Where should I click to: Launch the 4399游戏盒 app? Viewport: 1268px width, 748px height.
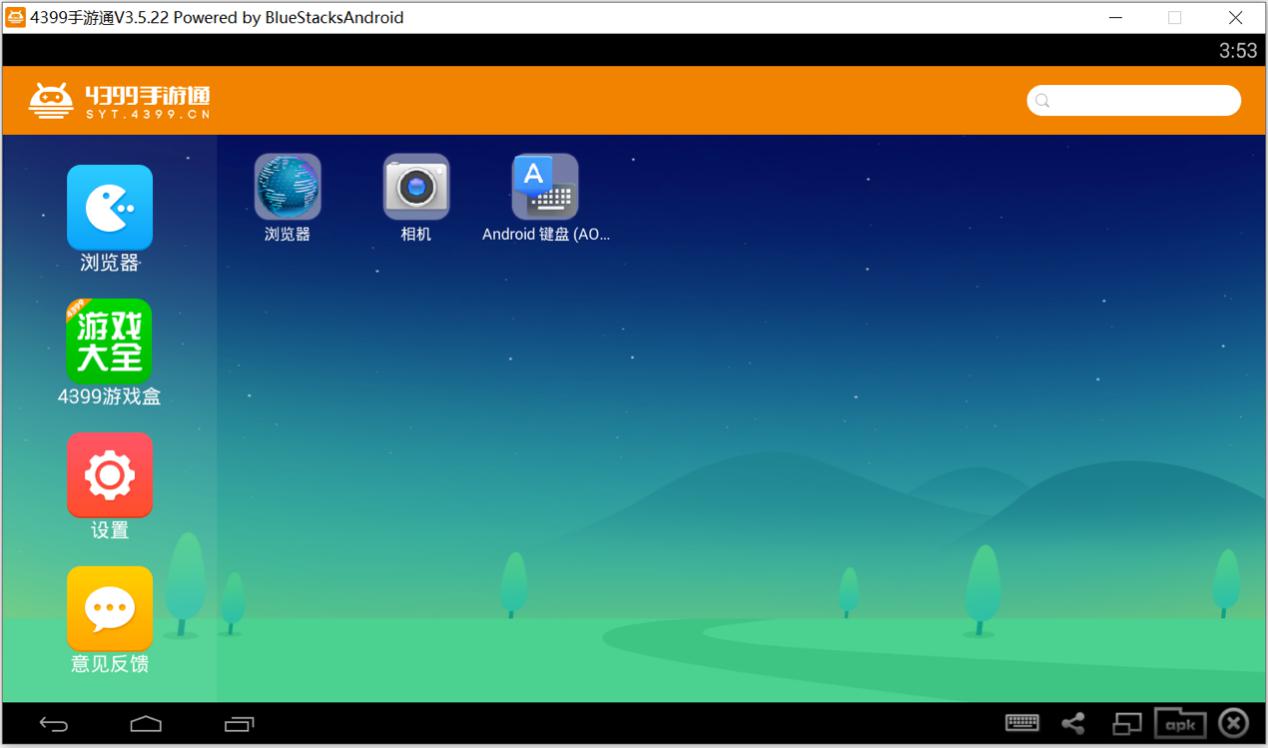click(x=110, y=341)
